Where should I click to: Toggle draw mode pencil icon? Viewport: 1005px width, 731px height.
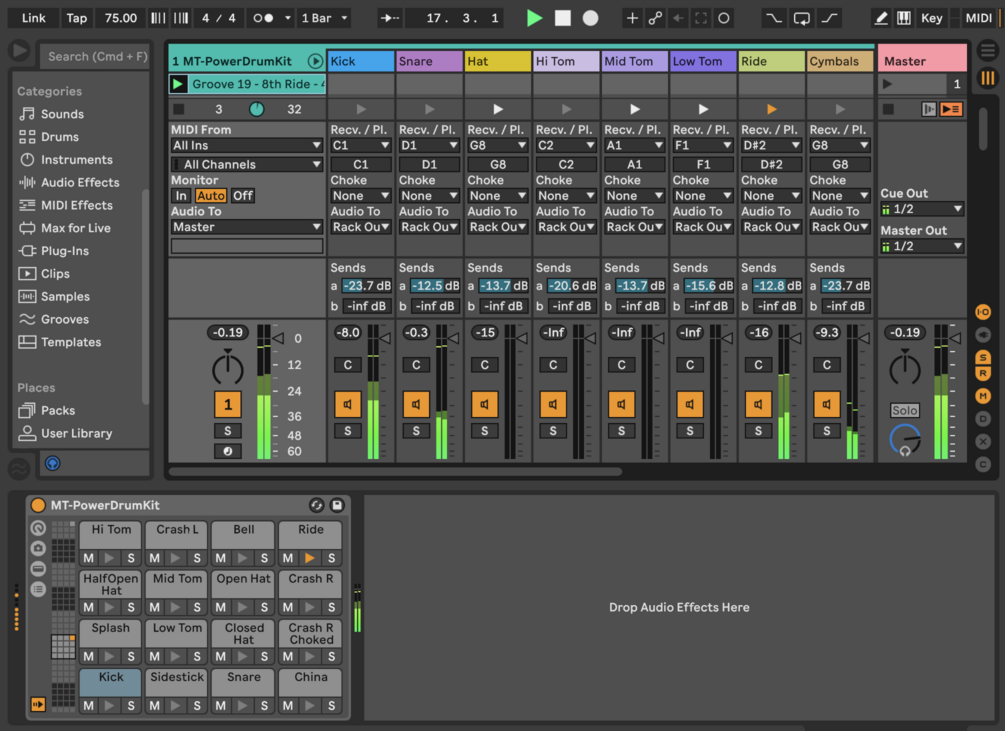point(881,18)
